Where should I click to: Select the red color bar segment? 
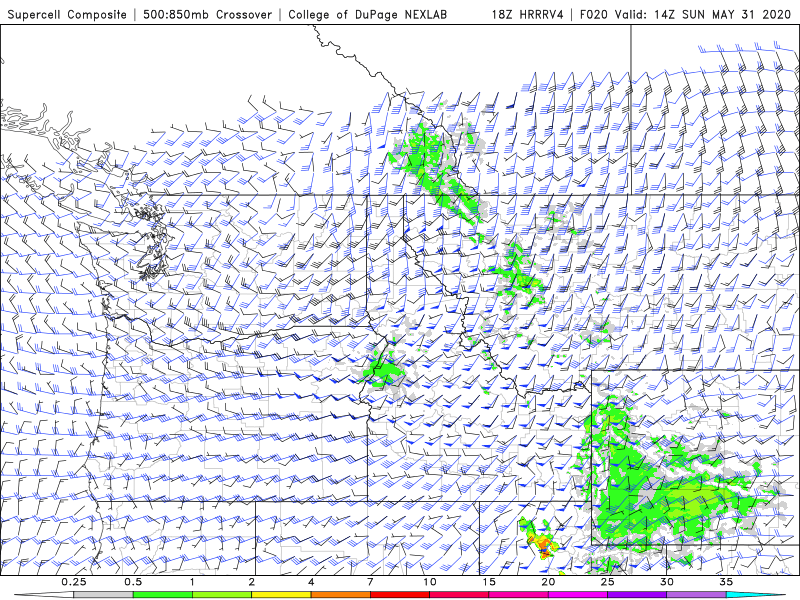[x=399, y=594]
